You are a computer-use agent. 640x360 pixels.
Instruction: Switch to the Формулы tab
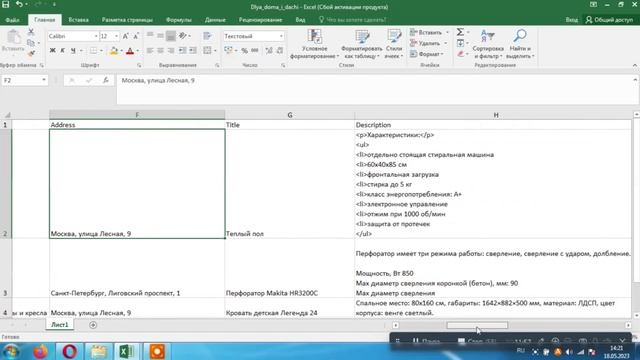pyautogui.click(x=178, y=20)
